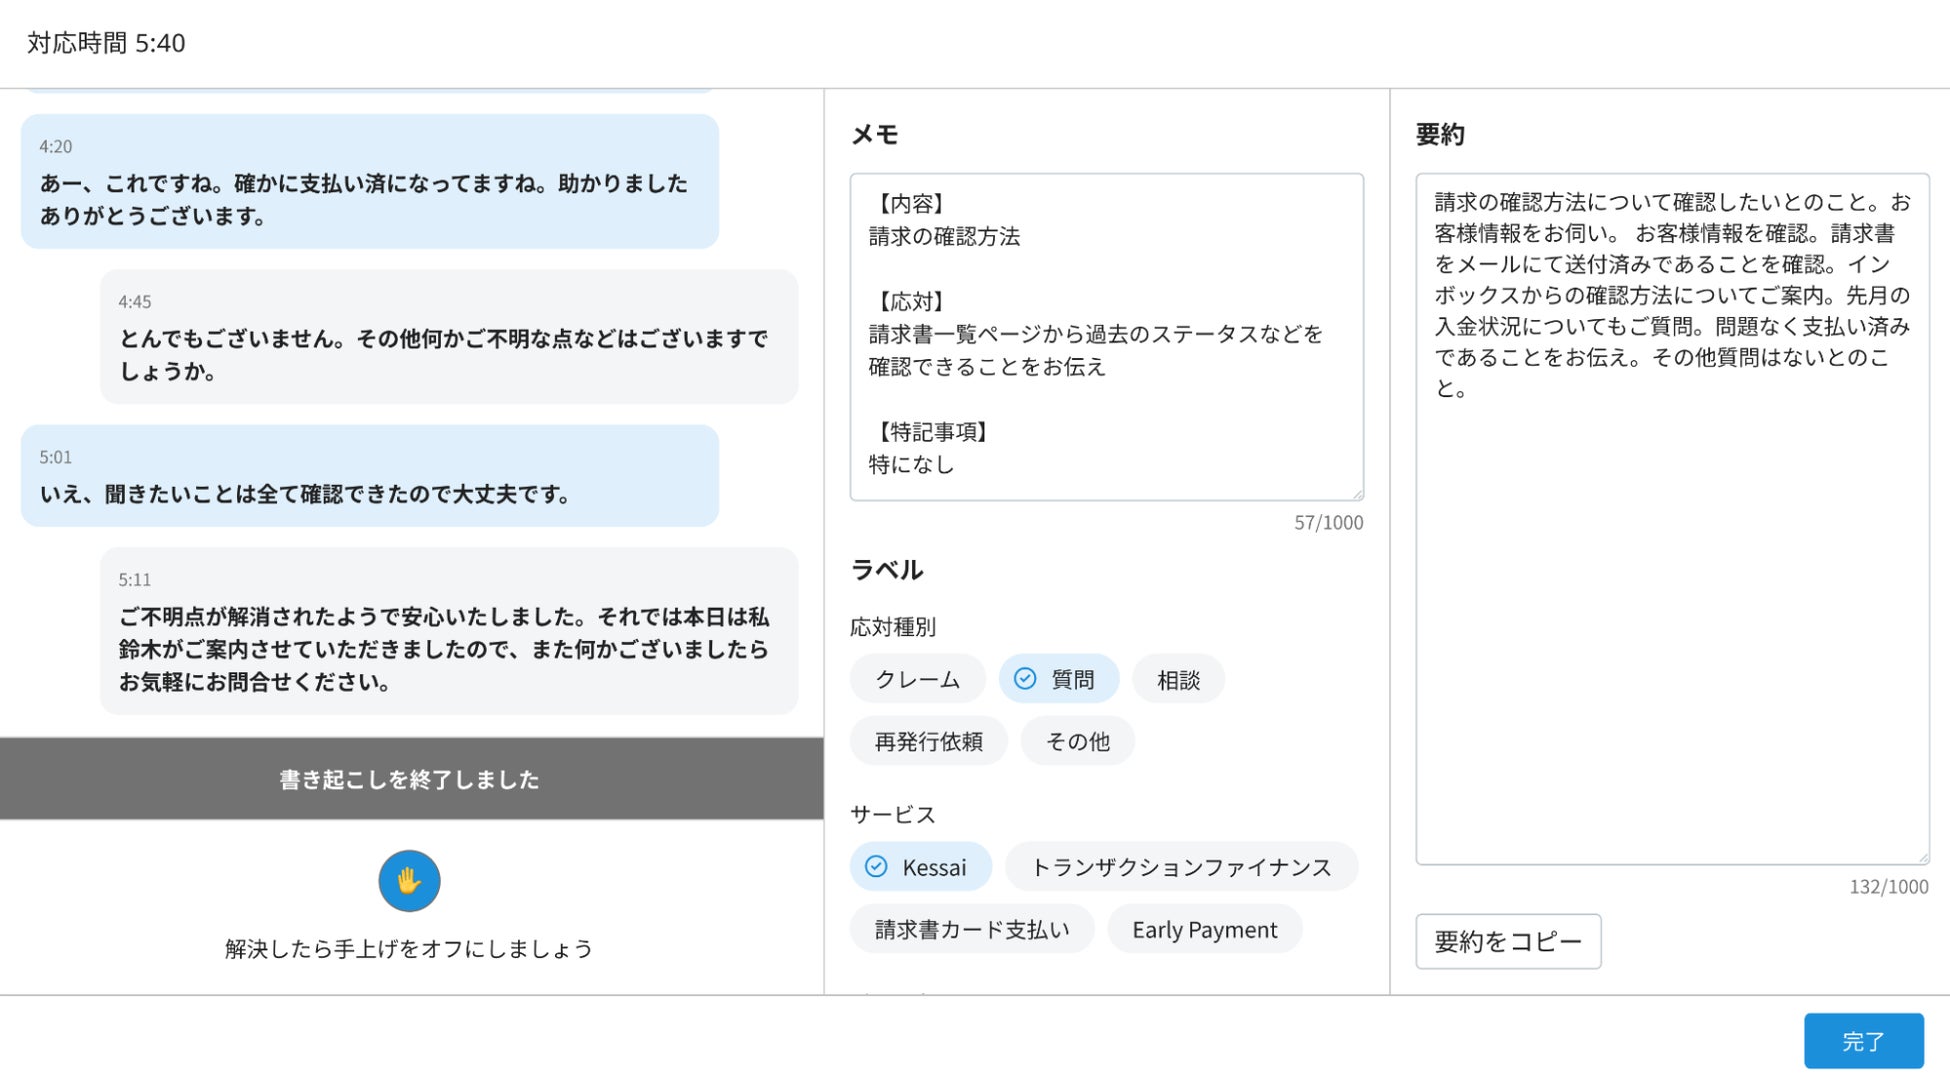Select the 相談 label chip
The height and width of the screenshot is (1084, 1950).
(x=1178, y=679)
